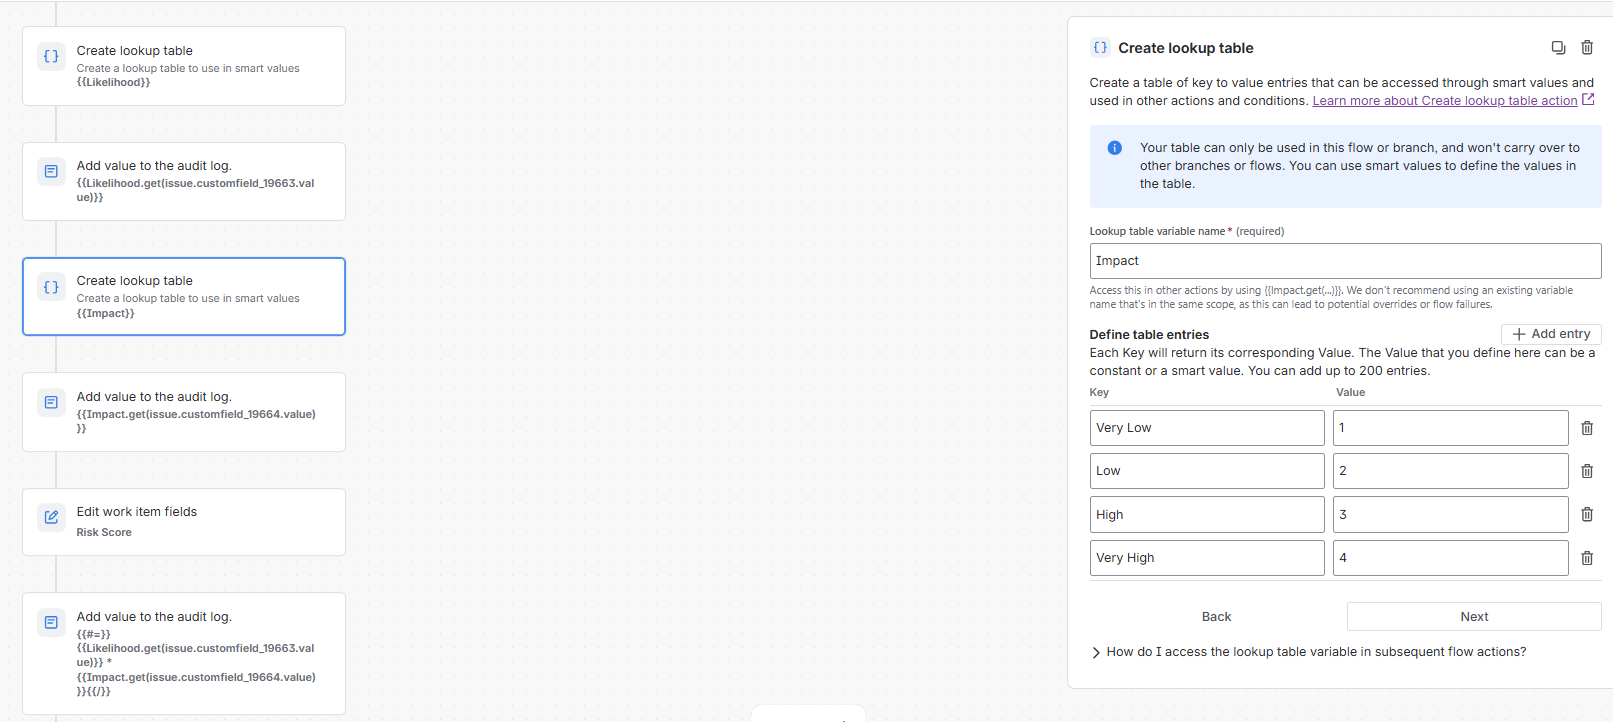Image resolution: width=1613 pixels, height=722 pixels.
Task: Click 'Define table entries' heading
Action: click(x=1149, y=335)
